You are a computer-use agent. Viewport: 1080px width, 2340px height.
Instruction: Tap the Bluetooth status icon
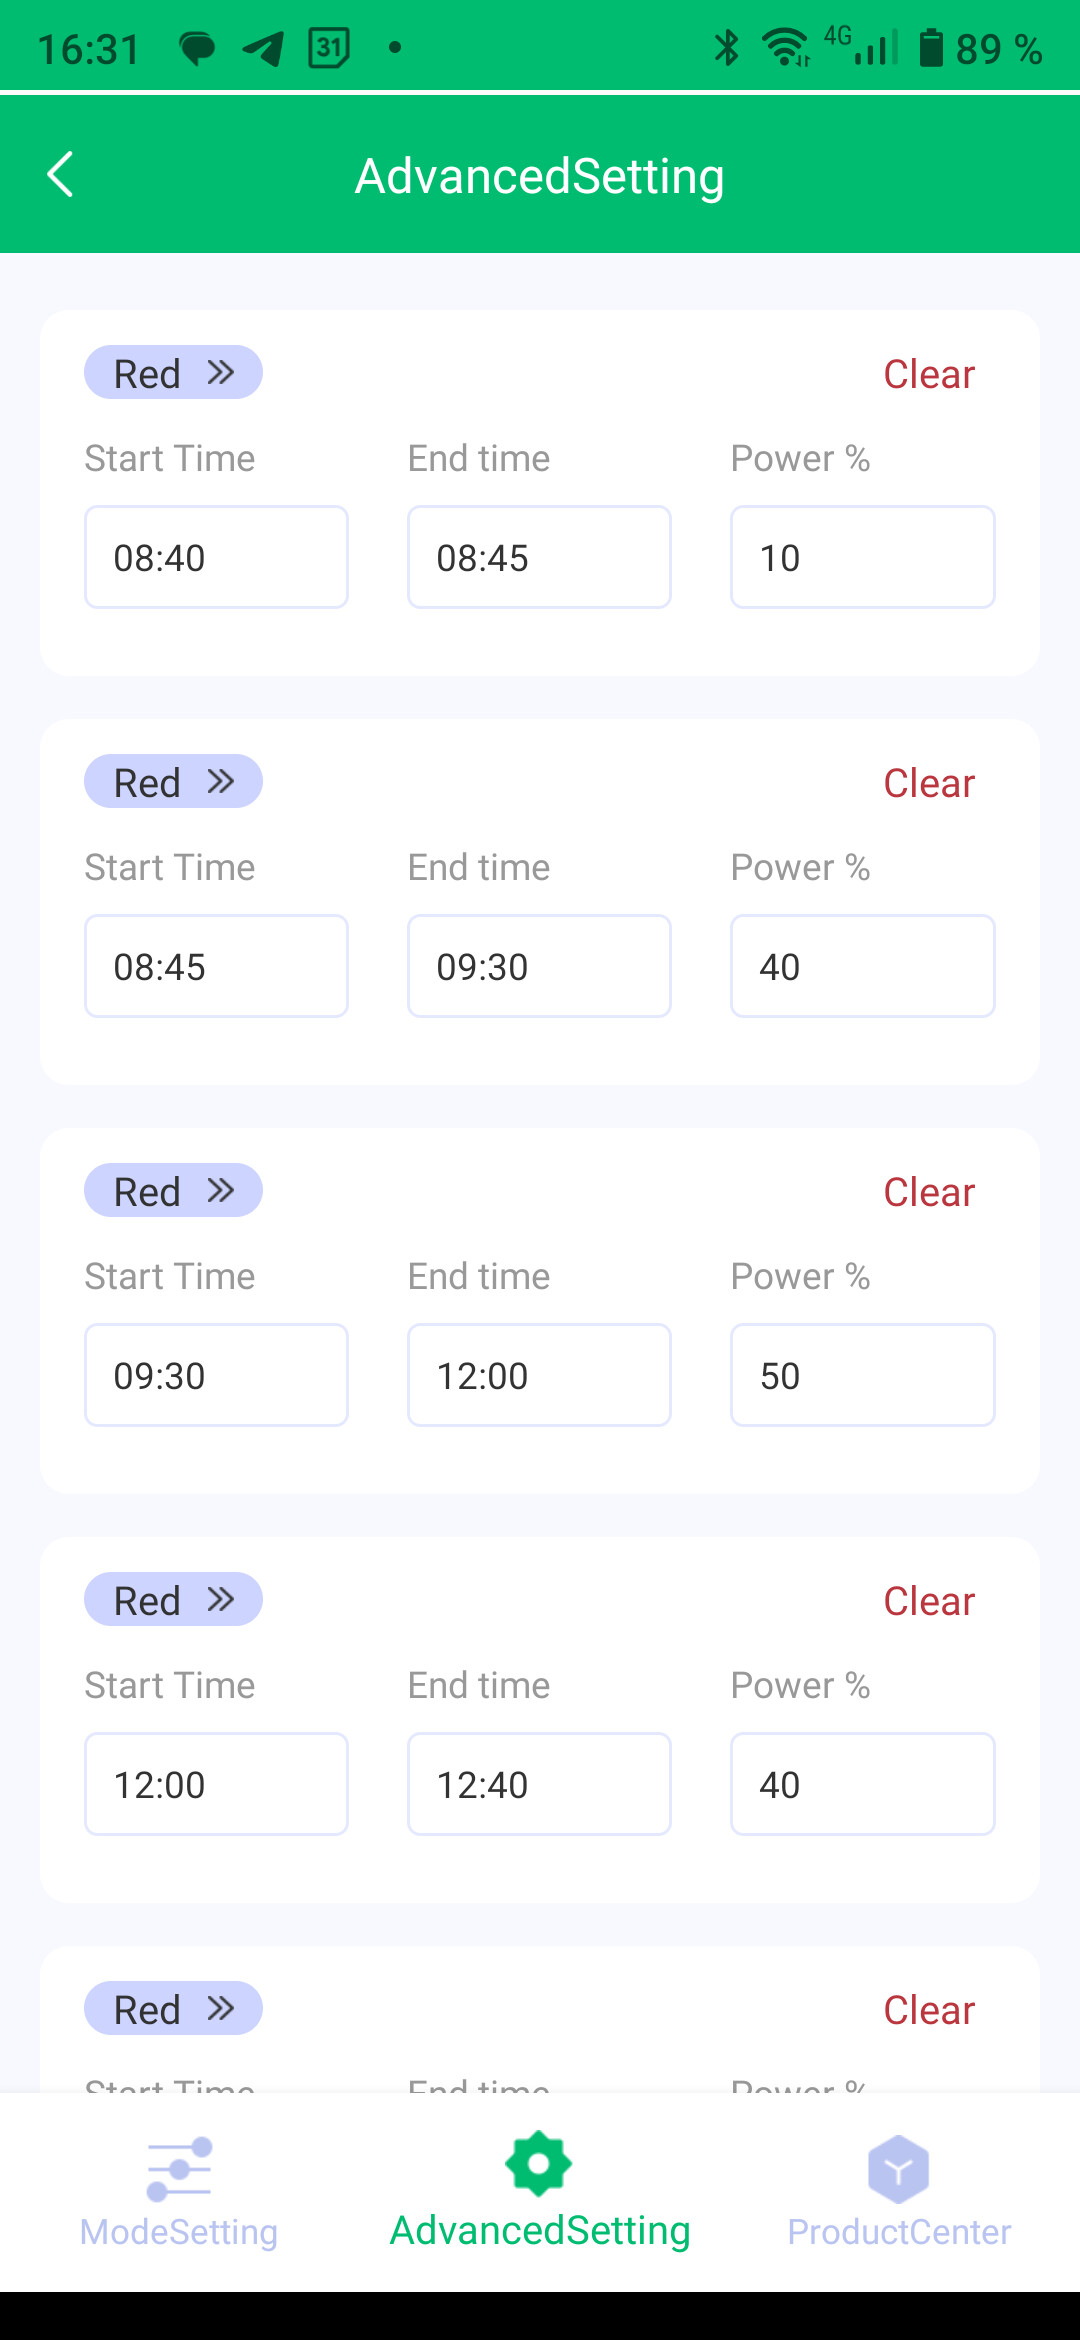(x=727, y=48)
